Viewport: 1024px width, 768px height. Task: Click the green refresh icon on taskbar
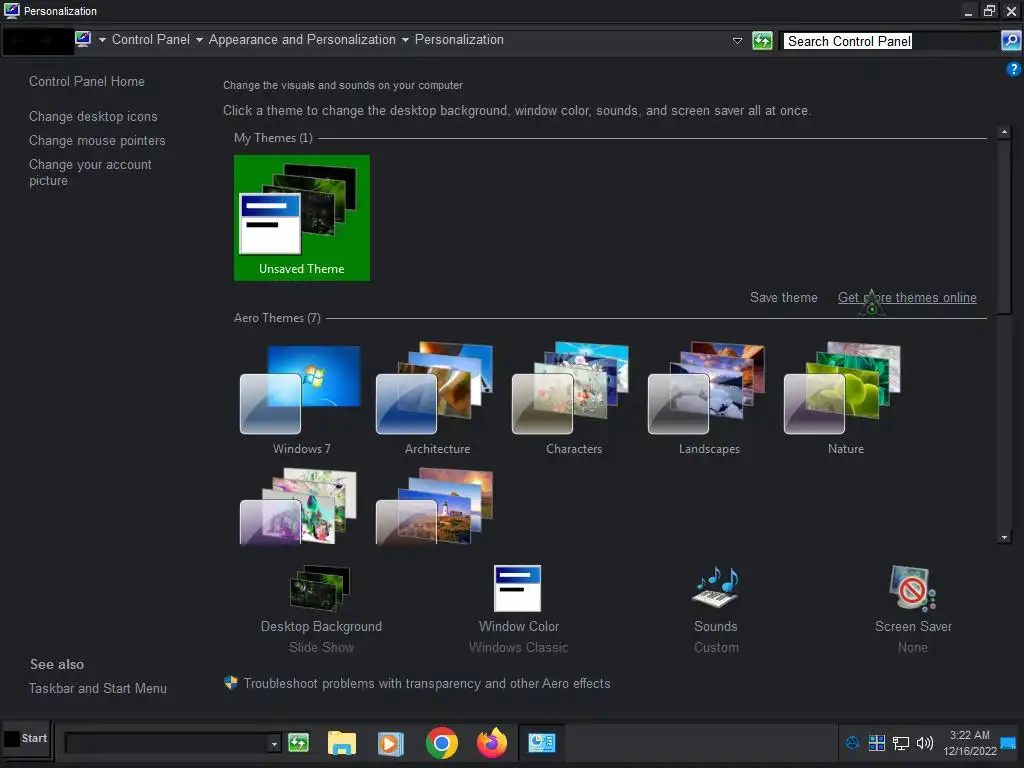click(298, 743)
